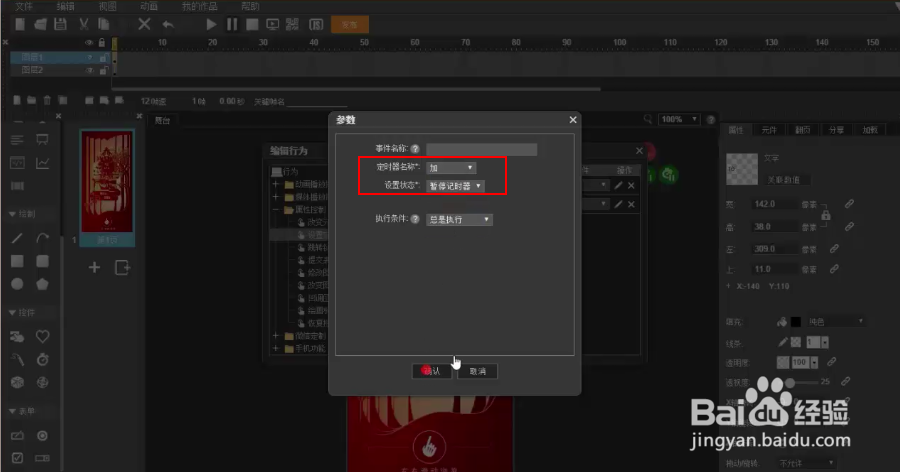Screen dimensions: 900x472
Task: Click the black fill color swatch
Action: coord(796,322)
